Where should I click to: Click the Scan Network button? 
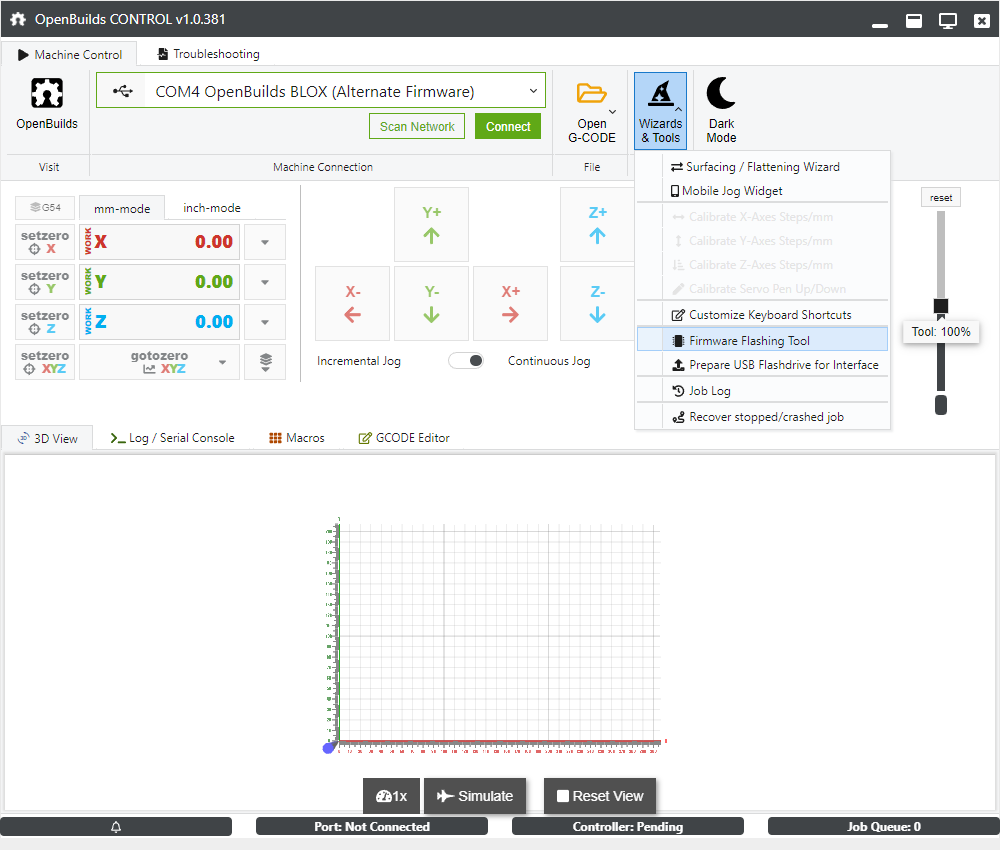[417, 127]
